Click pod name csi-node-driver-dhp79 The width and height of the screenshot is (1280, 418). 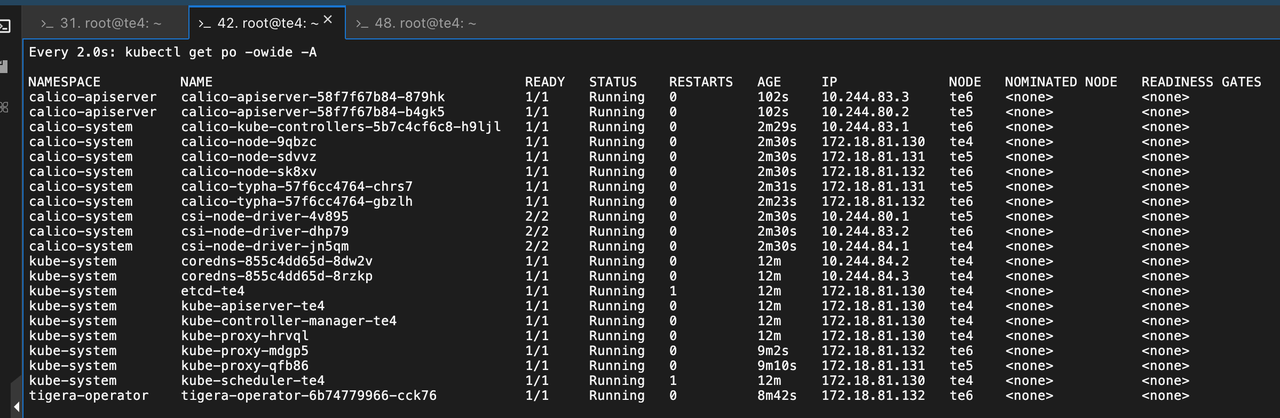pos(265,232)
